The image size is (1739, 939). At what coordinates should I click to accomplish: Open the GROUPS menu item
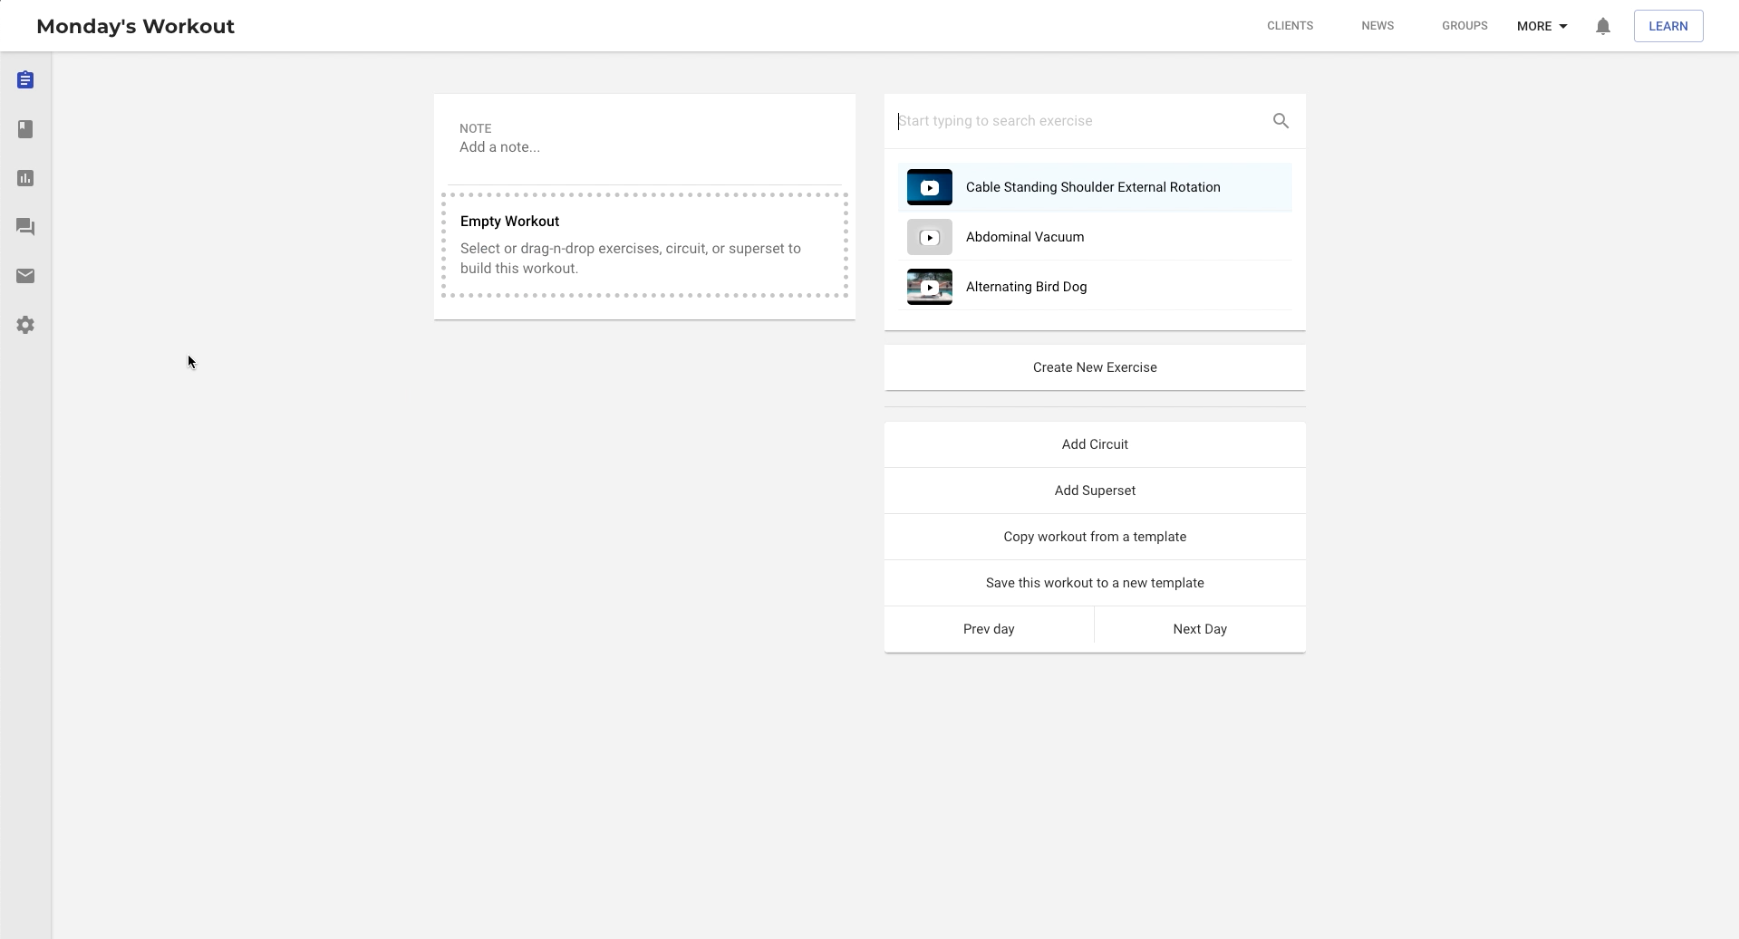[1464, 26]
